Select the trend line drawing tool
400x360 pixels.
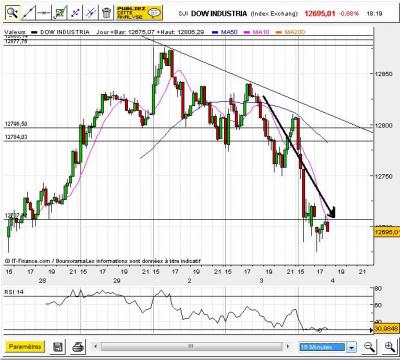tap(29, 13)
